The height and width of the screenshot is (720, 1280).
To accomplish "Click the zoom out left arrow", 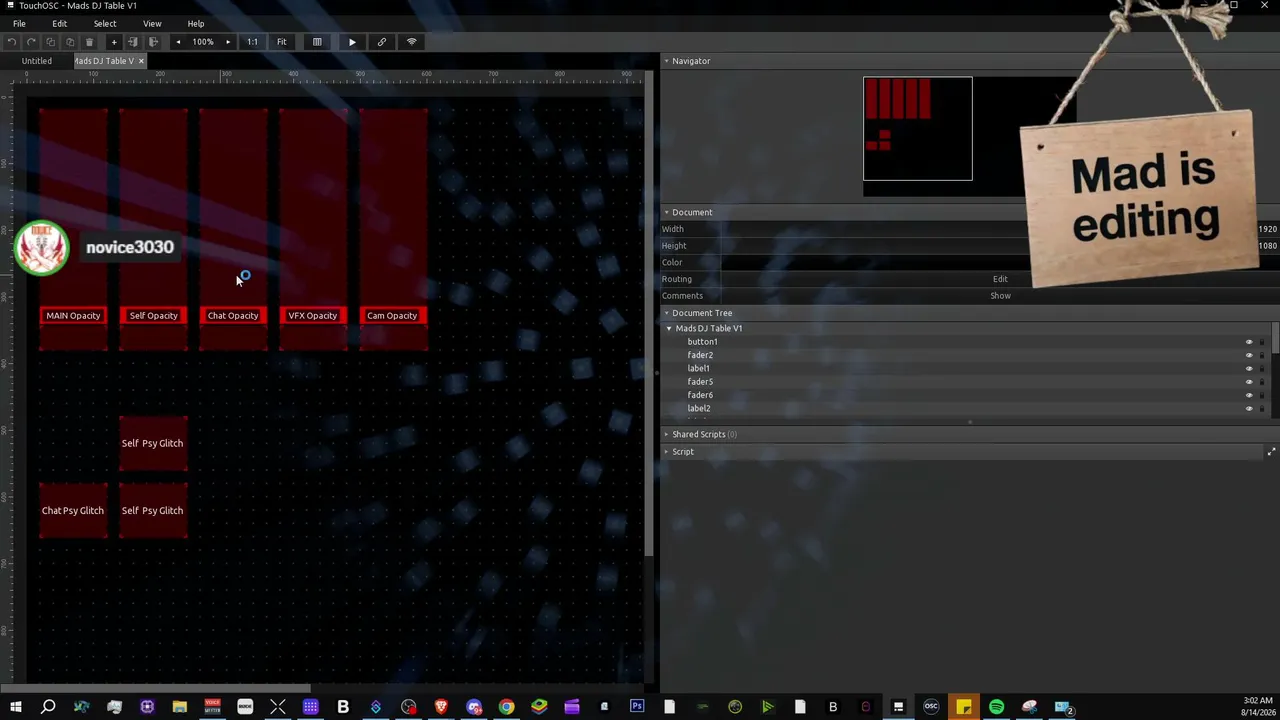I will point(178,42).
